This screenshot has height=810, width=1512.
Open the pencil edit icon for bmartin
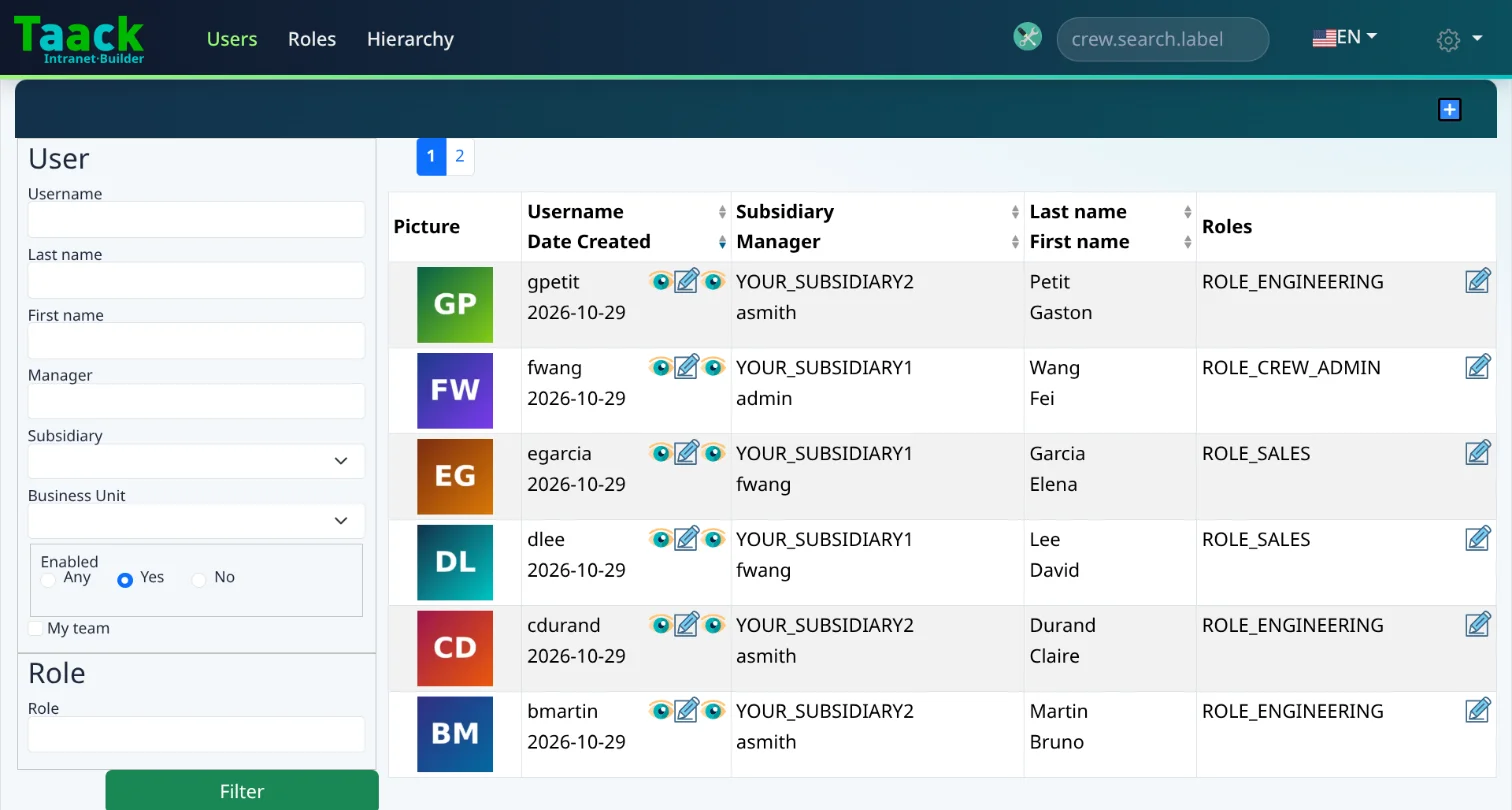(686, 711)
